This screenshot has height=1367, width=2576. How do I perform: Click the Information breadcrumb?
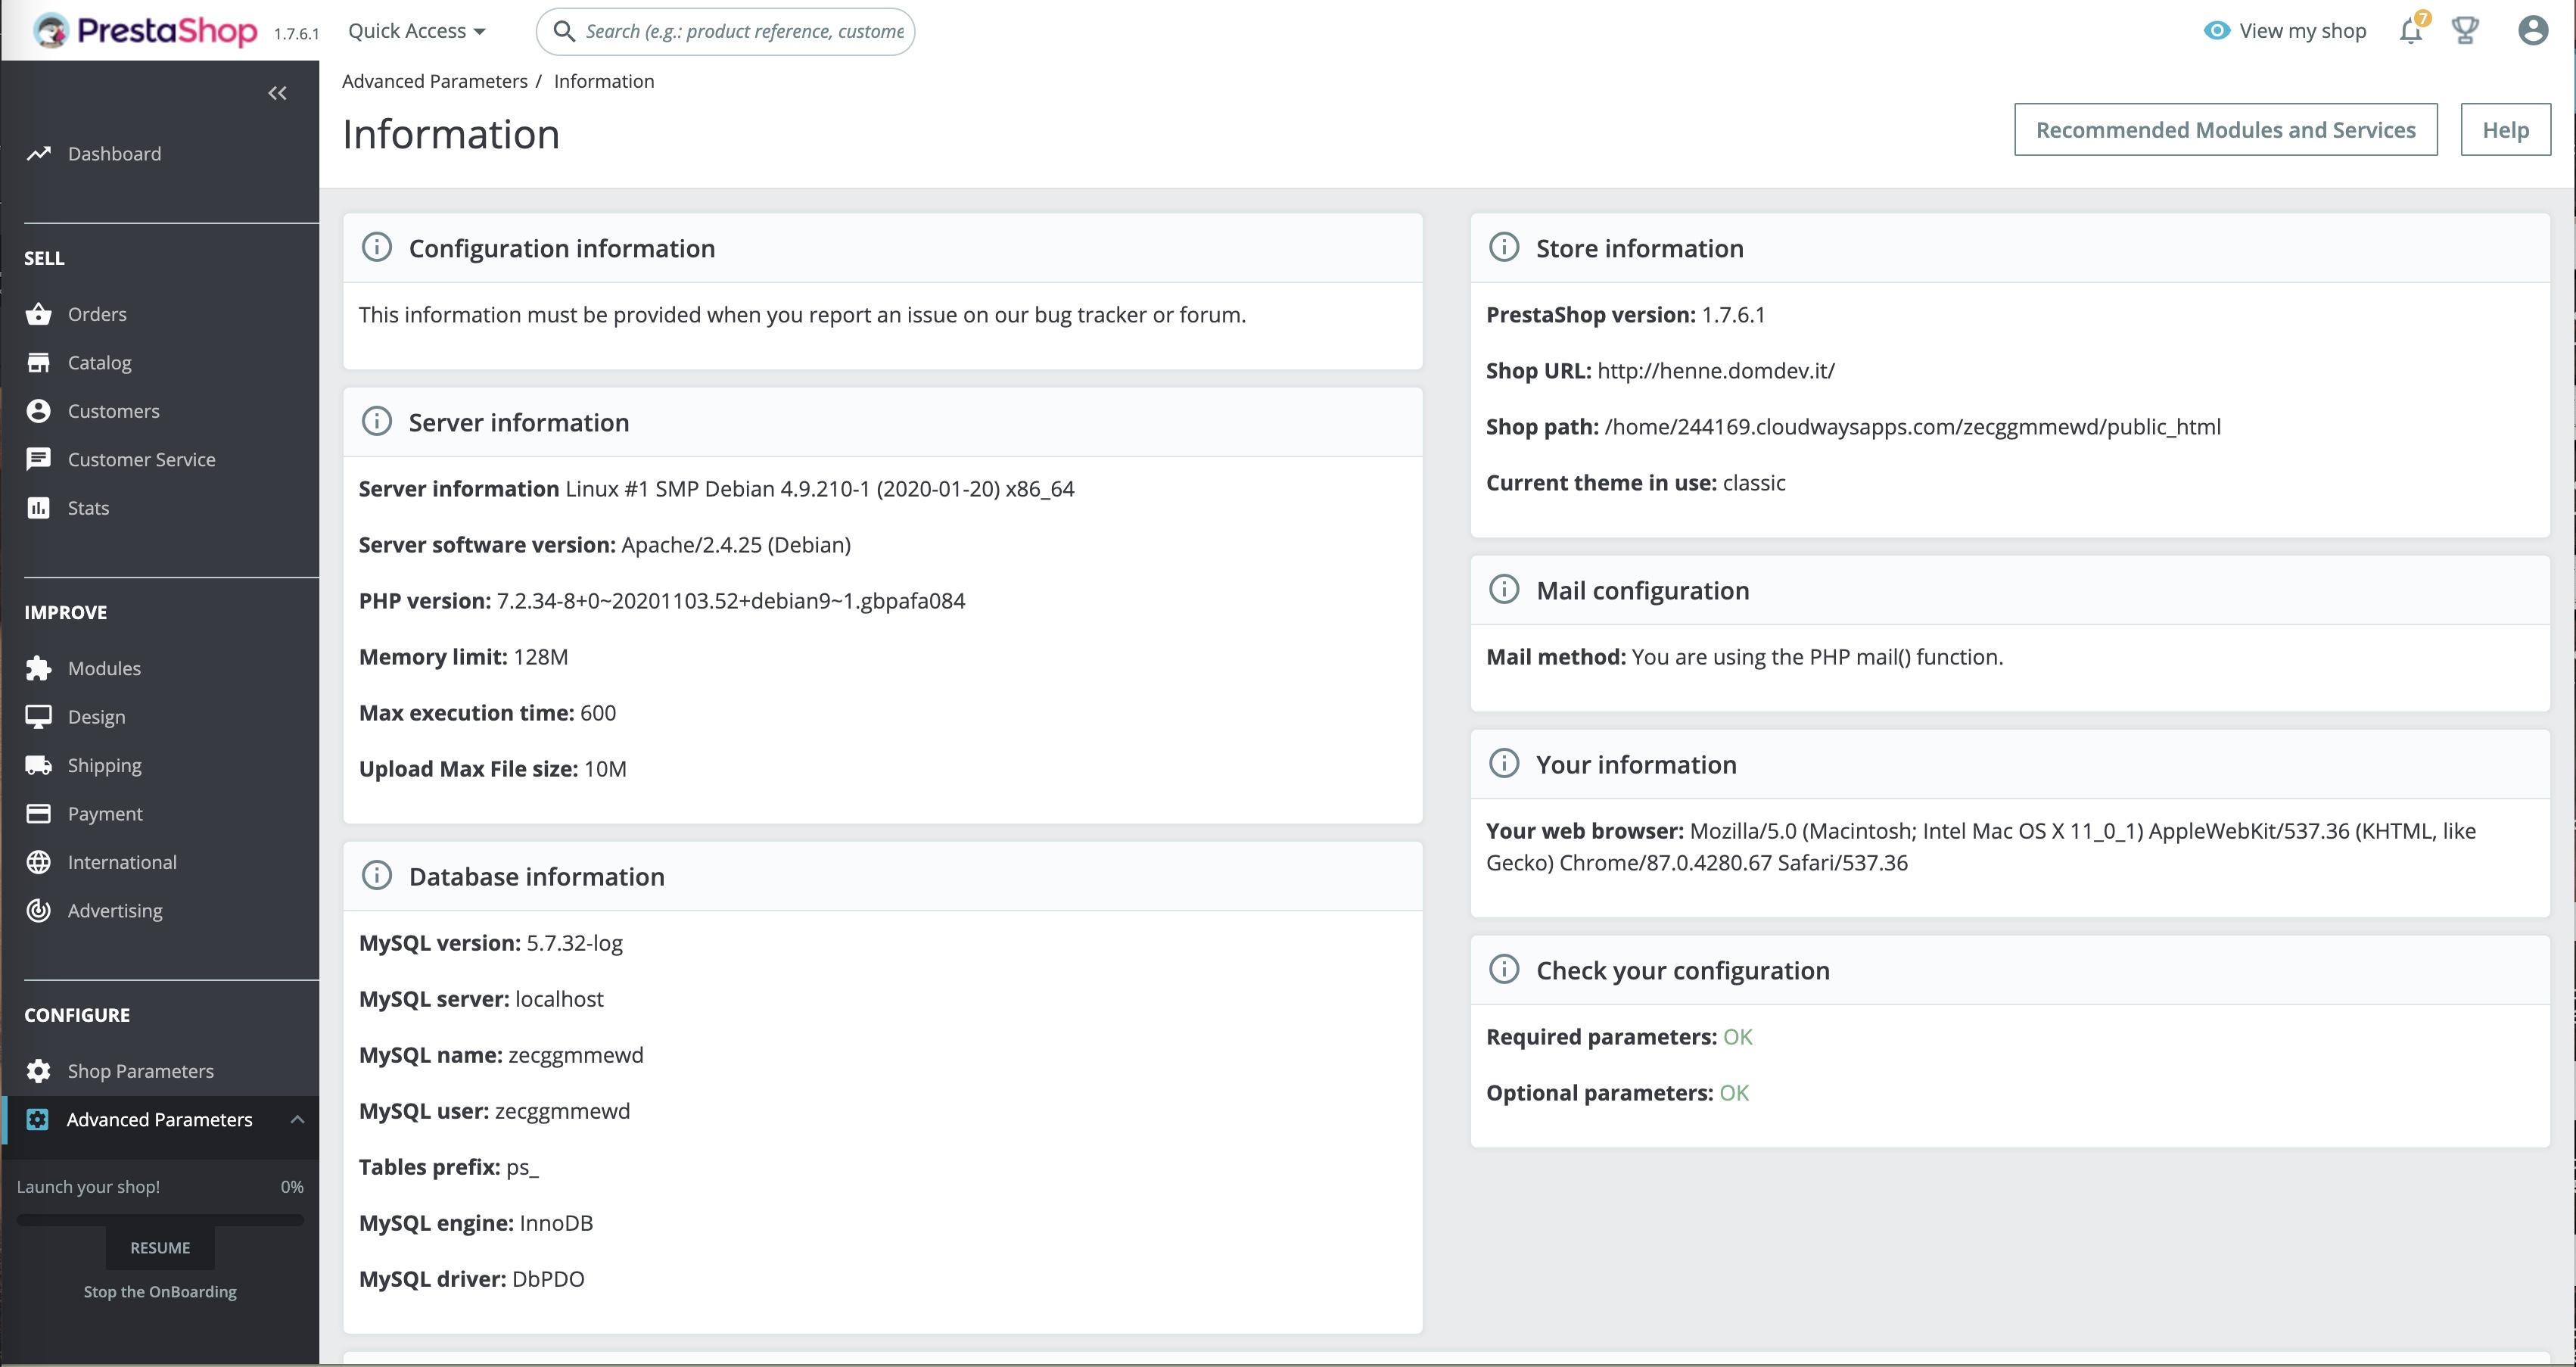pyautogui.click(x=604, y=81)
